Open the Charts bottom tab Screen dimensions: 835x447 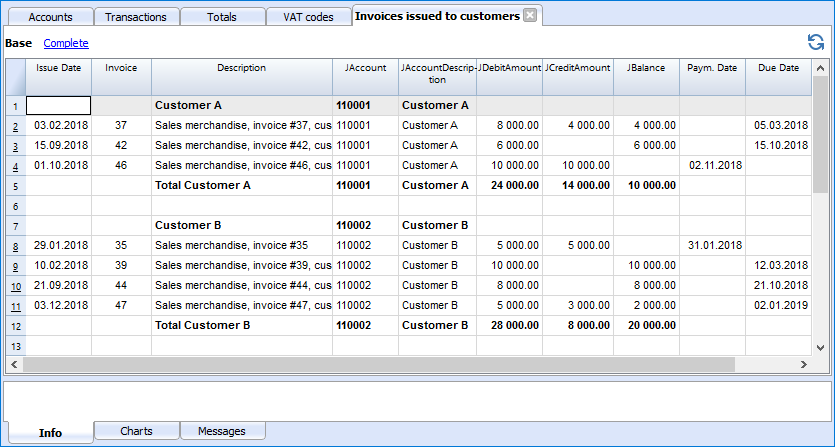pyautogui.click(x=136, y=431)
